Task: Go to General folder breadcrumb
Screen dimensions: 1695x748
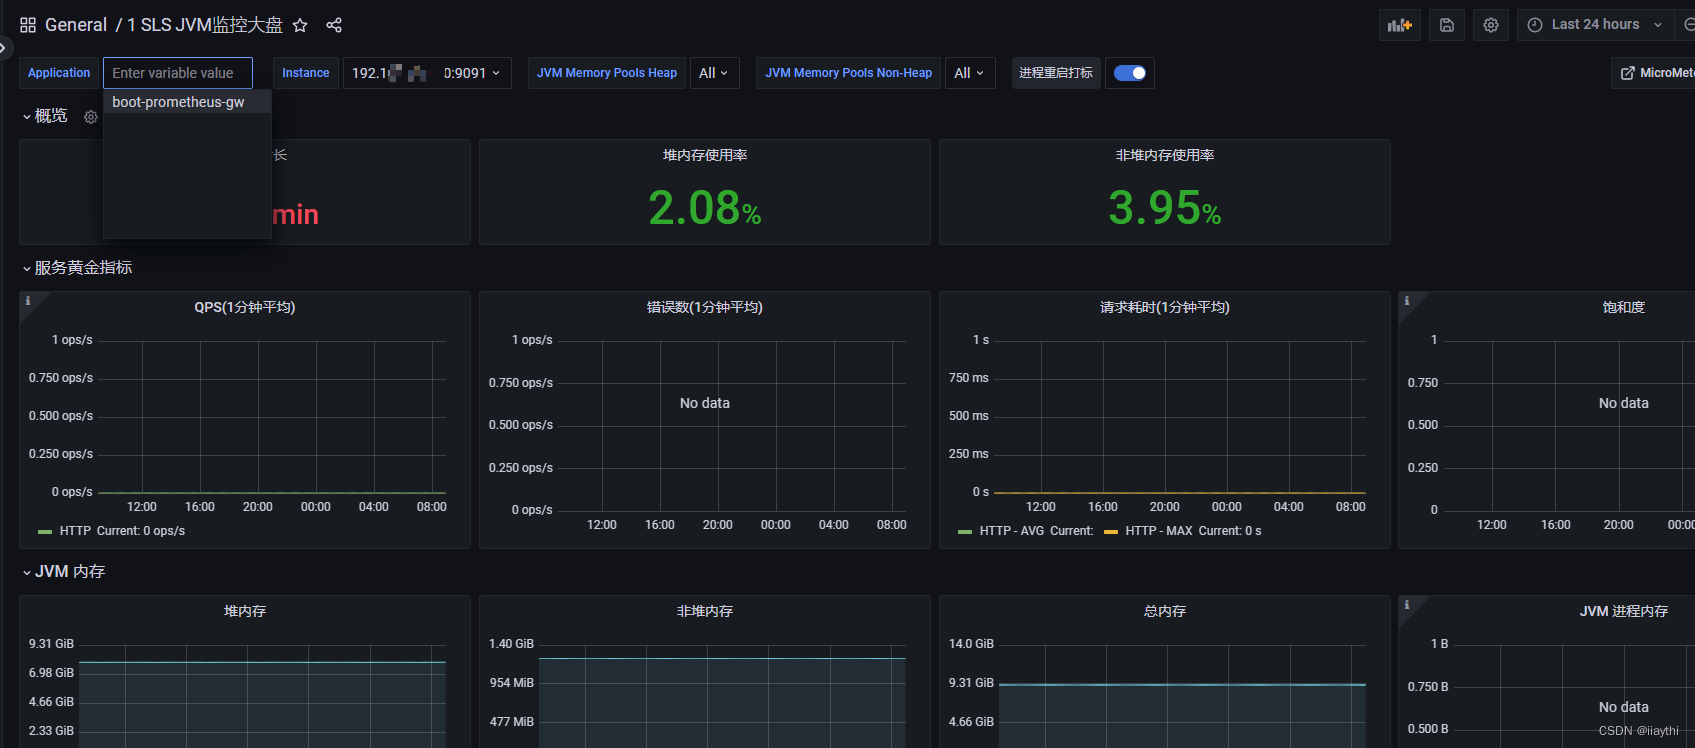Action: pyautogui.click(x=76, y=25)
